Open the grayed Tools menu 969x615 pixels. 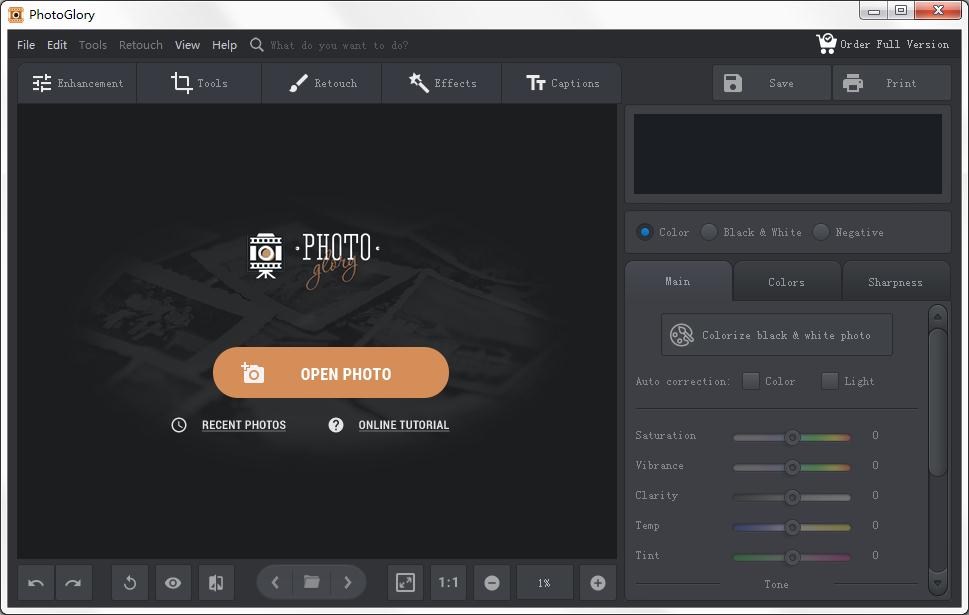point(93,45)
